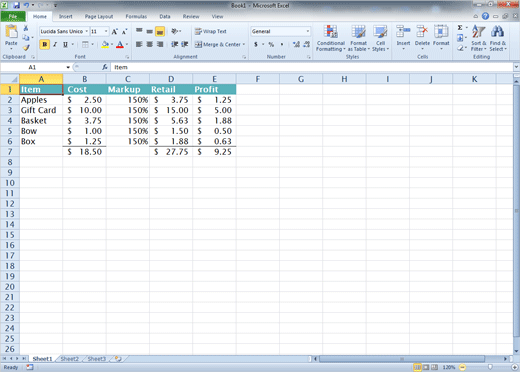Toggle Bold formatting
The image size is (520, 372).
point(44,44)
